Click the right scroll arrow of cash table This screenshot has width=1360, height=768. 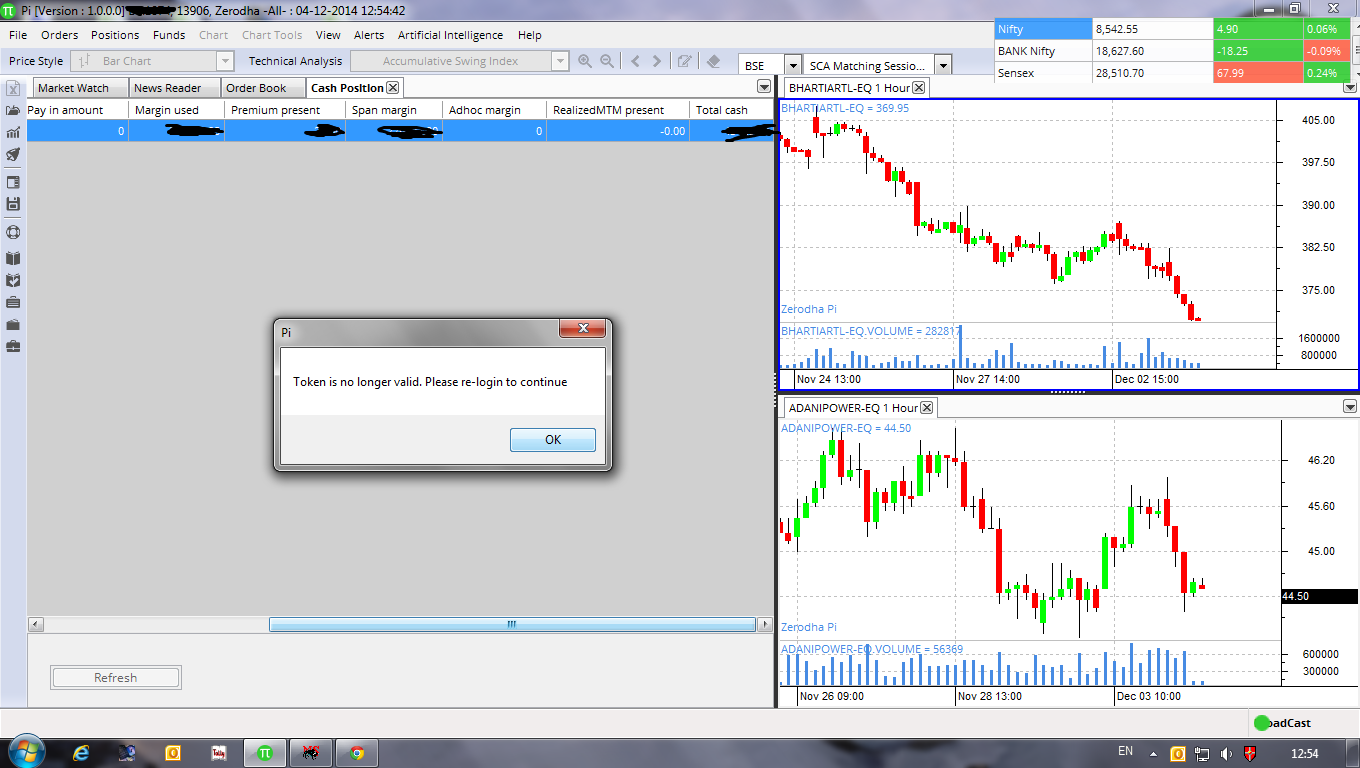pos(765,624)
